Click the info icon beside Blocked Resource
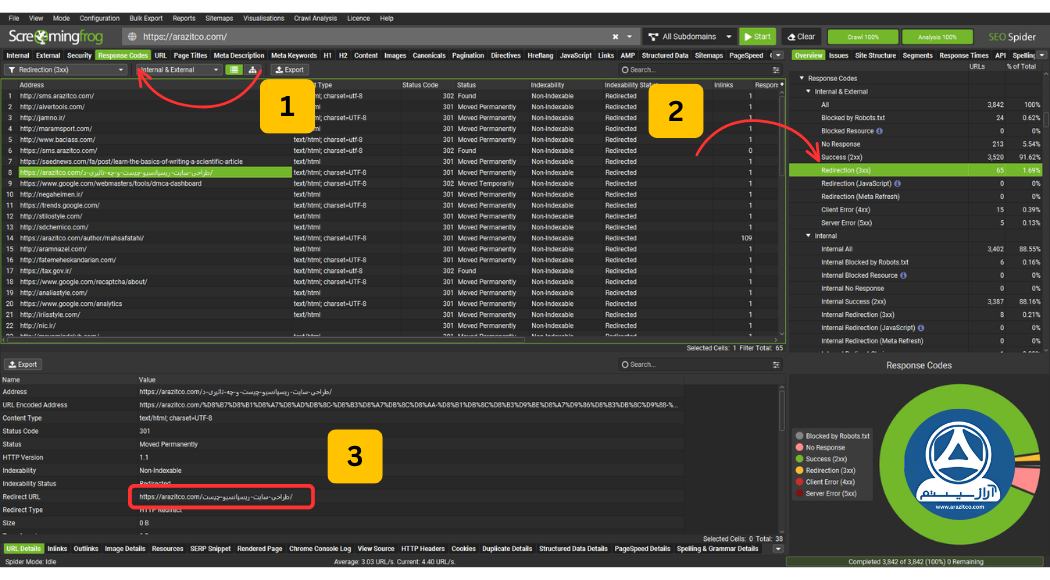 [879, 131]
